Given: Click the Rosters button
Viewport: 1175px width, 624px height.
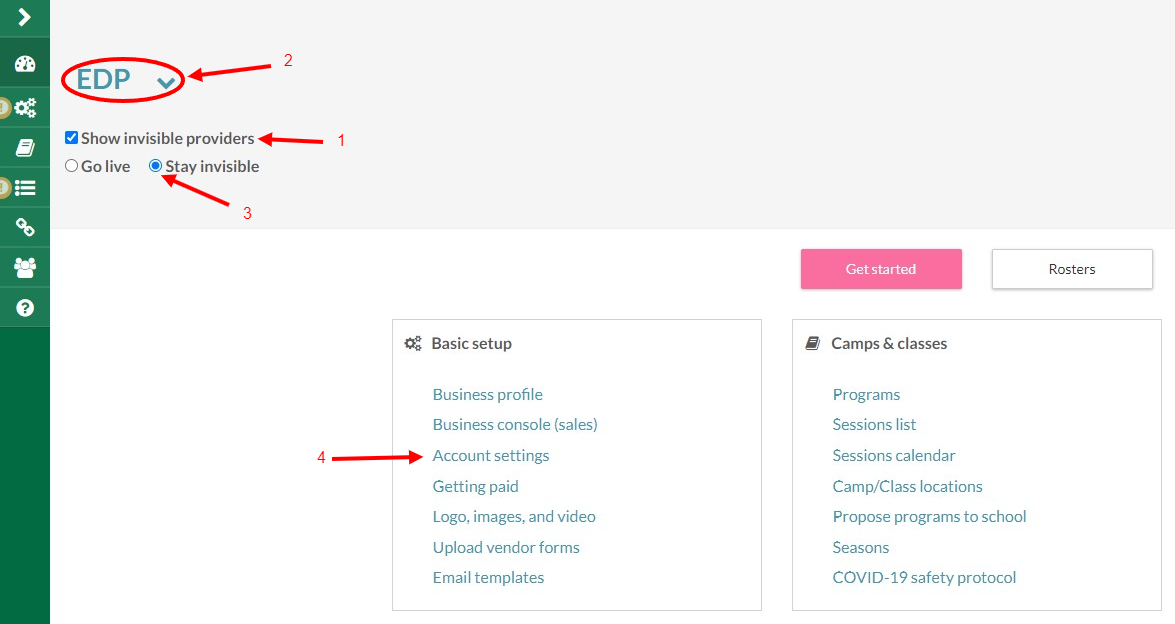Looking at the screenshot, I should point(1072,269).
